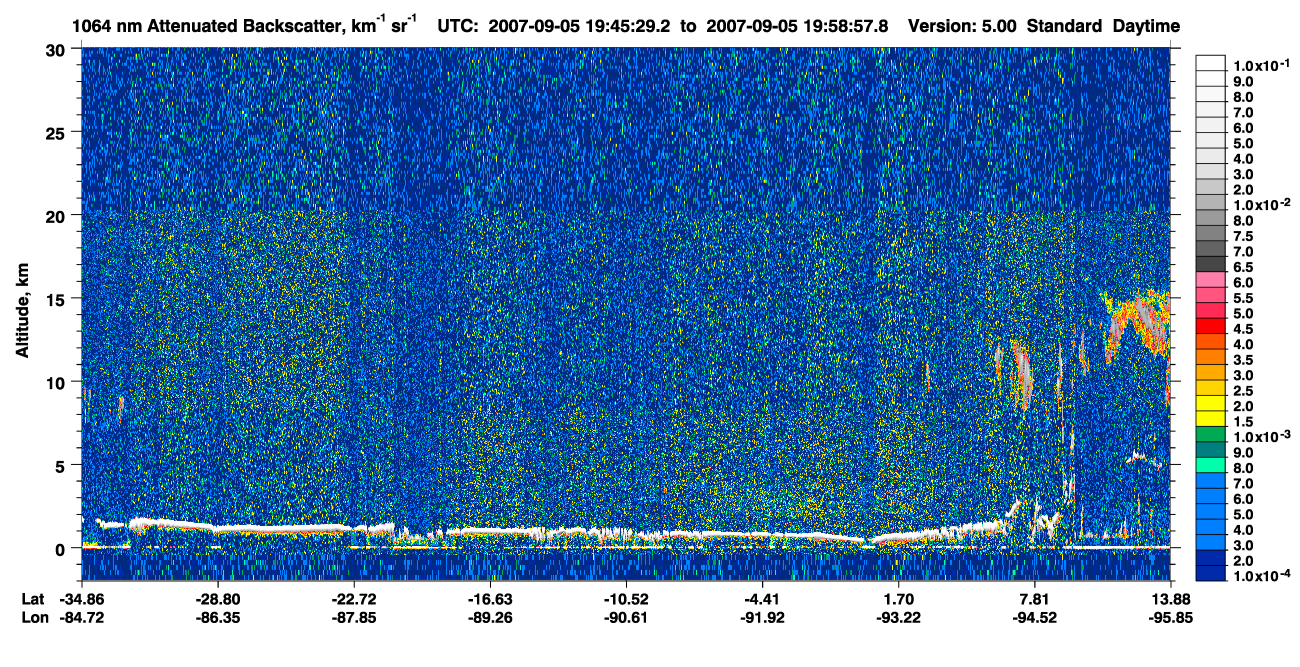Click the longitude value -87.85

click(353, 617)
